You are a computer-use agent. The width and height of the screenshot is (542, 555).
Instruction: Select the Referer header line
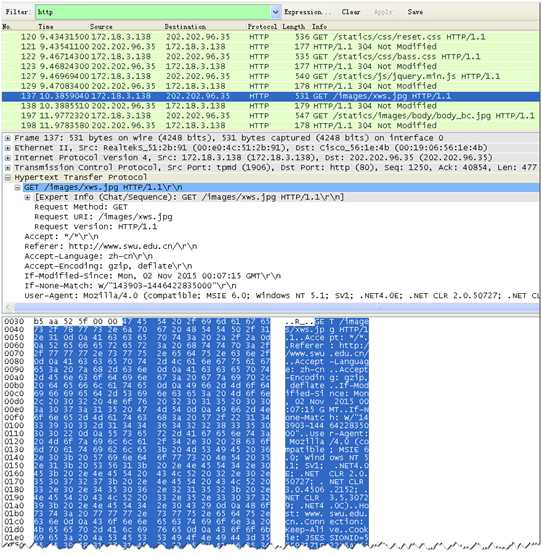click(111, 247)
